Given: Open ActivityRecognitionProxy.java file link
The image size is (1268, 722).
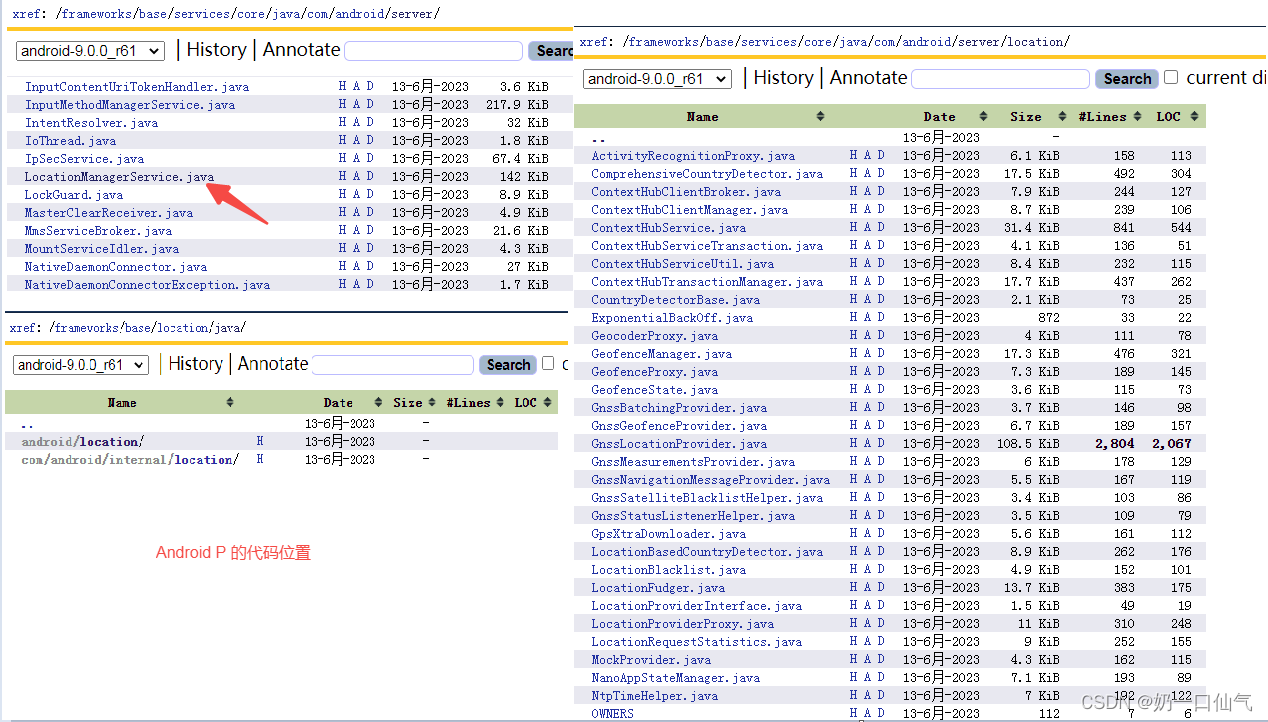Looking at the screenshot, I should [693, 156].
